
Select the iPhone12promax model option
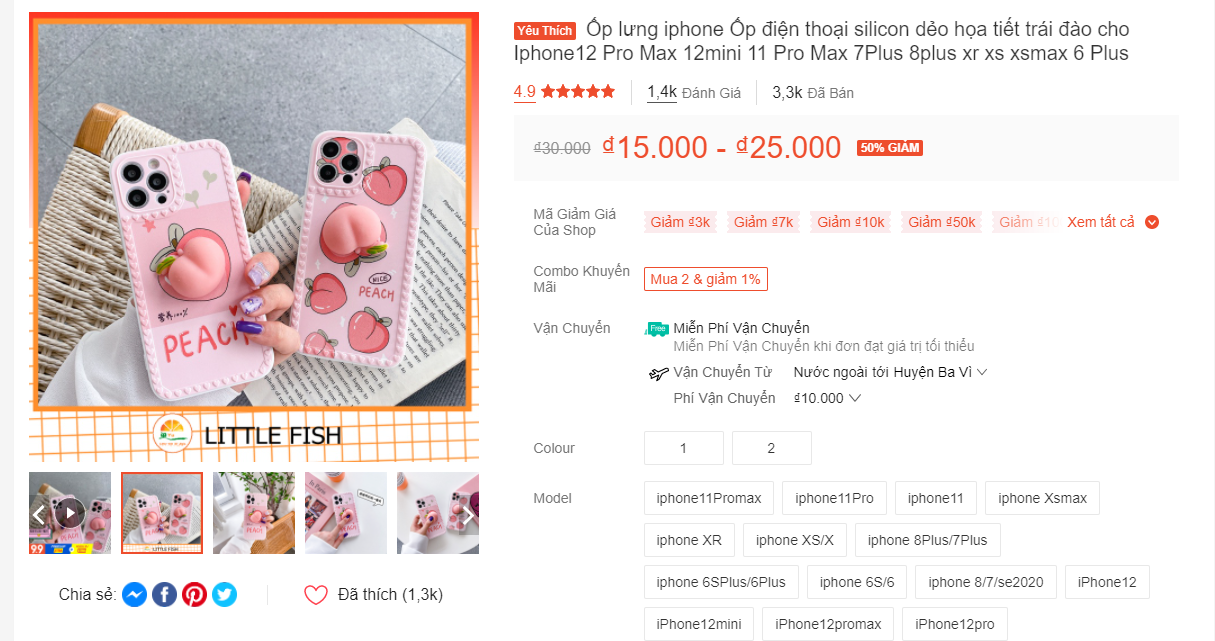click(x=831, y=624)
